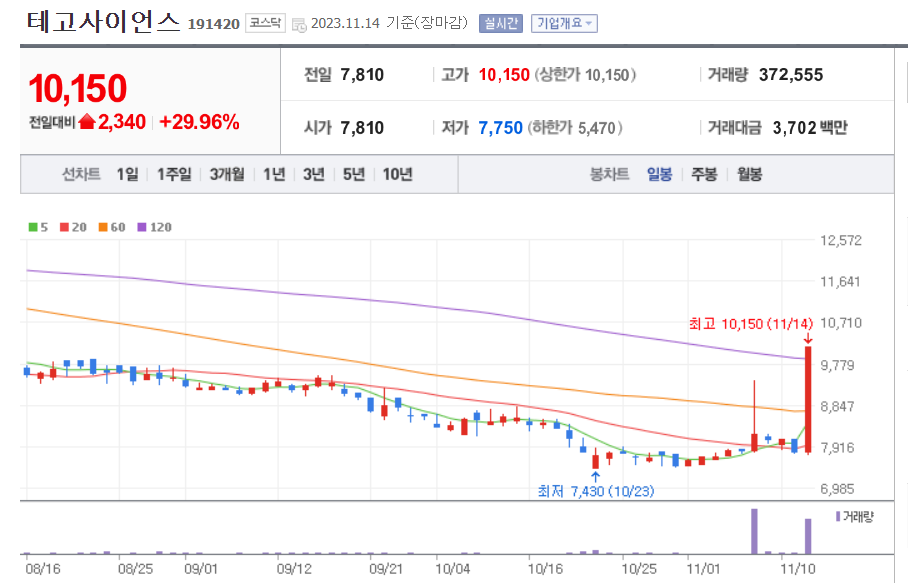Click the 거래량 value 372,555

791,75
